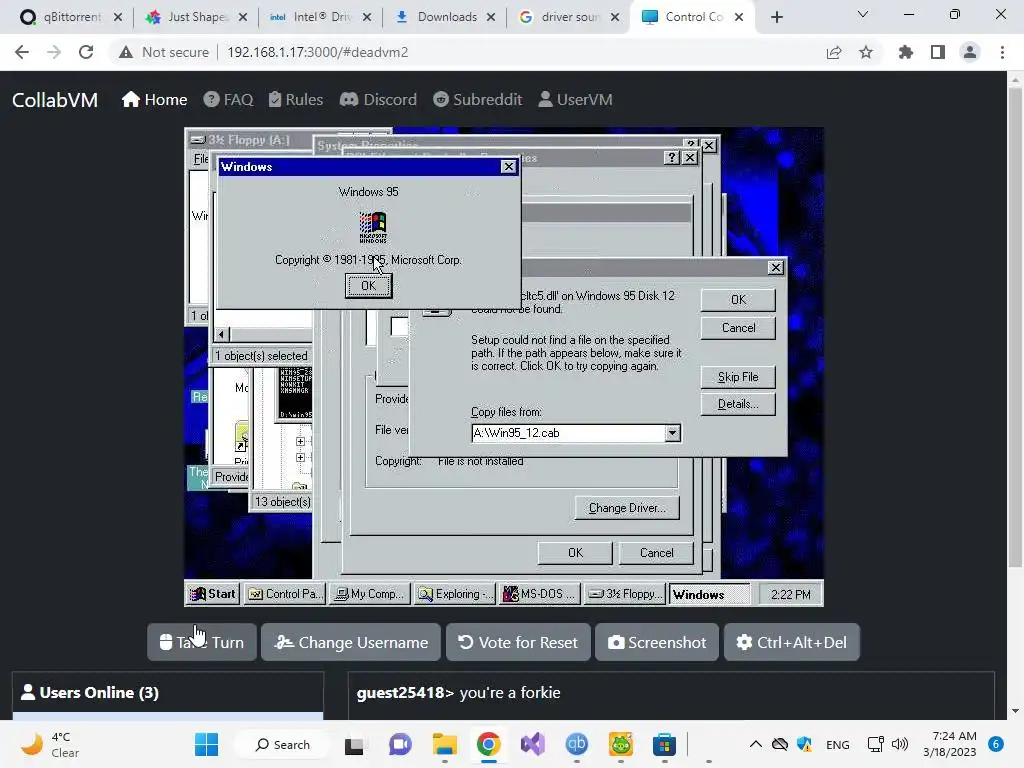Open the notification badge showing 6
The width and height of the screenshot is (1024, 768).
click(x=996, y=744)
